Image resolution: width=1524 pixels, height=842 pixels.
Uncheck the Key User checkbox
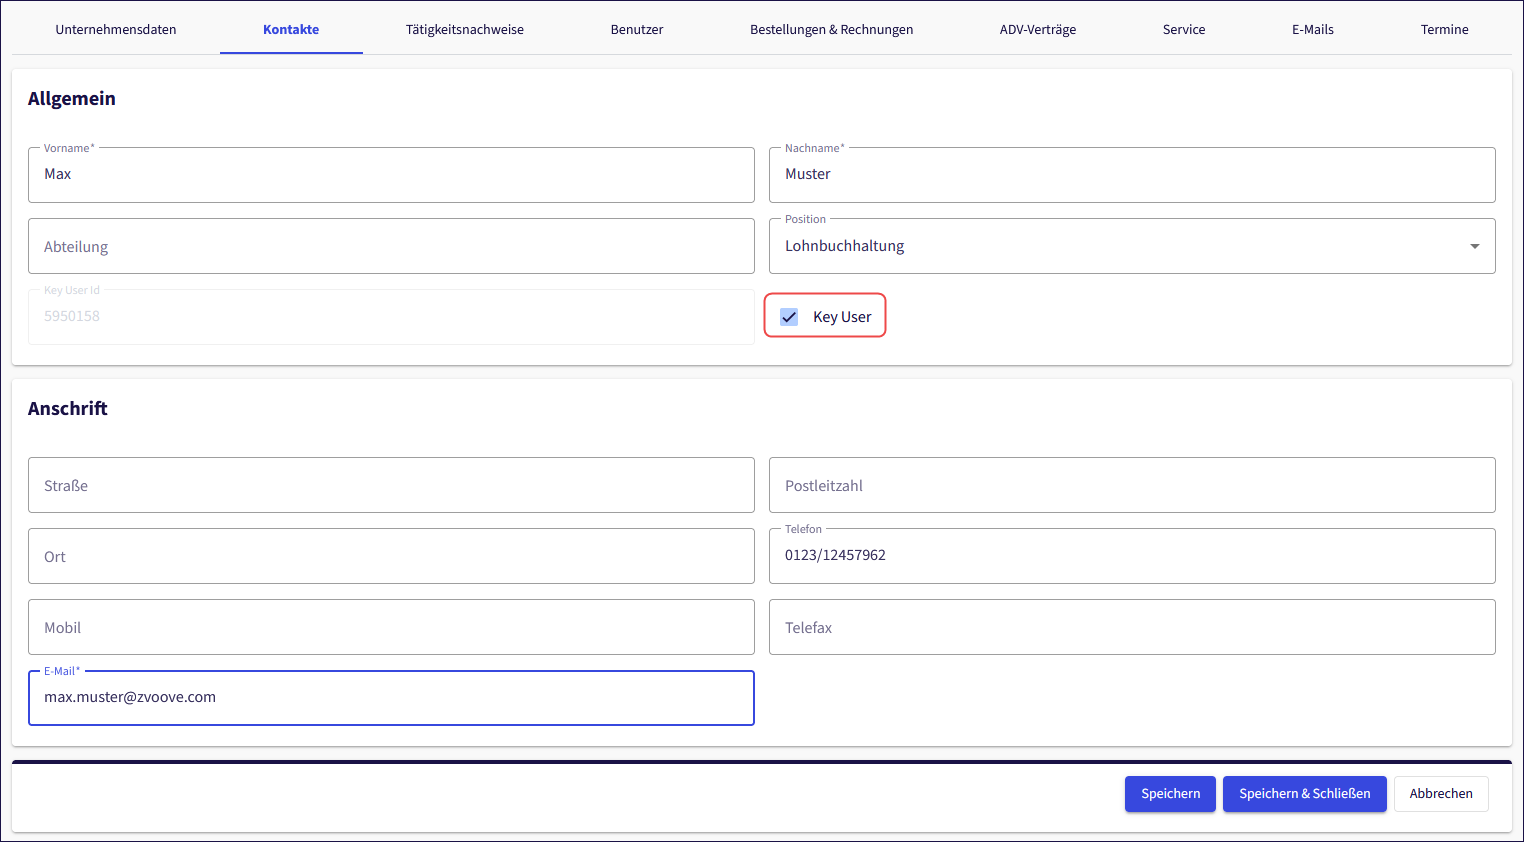pyautogui.click(x=789, y=317)
